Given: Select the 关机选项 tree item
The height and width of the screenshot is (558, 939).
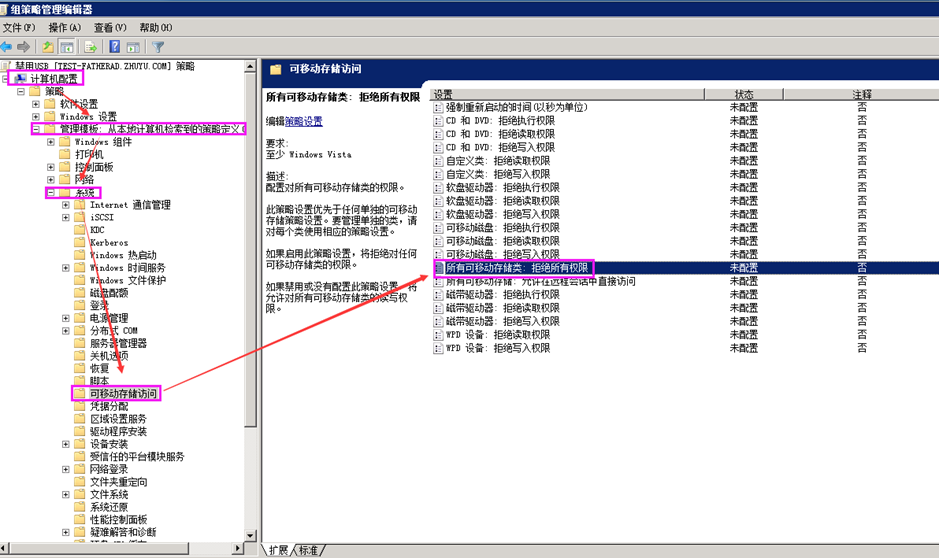Looking at the screenshot, I should (x=109, y=356).
